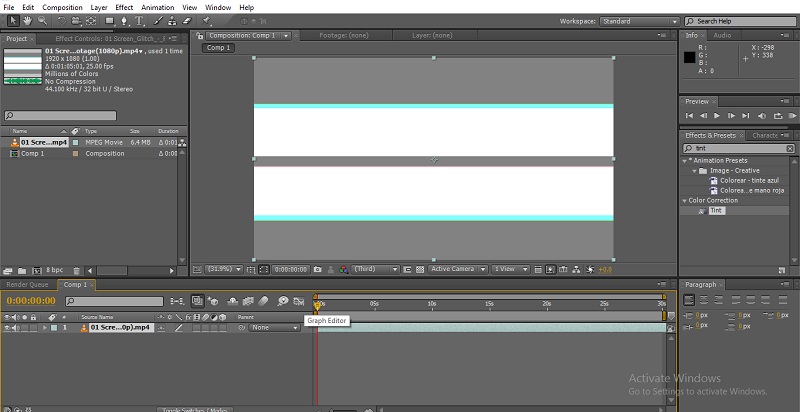The width and height of the screenshot is (800, 412).
Task: Open resolution (Third) dropdown
Action: pyautogui.click(x=376, y=269)
